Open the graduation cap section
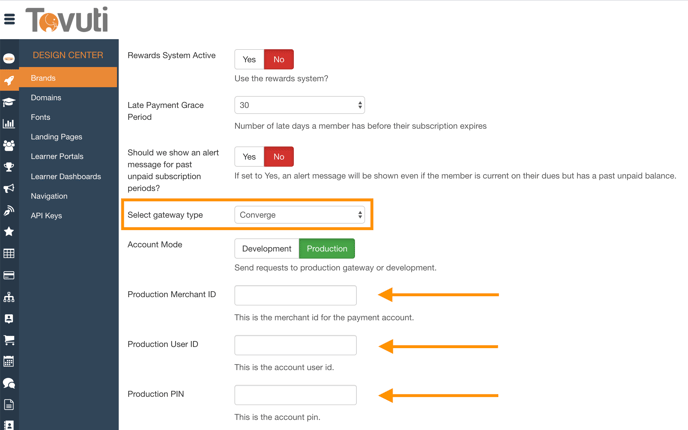Screen dimensions: 688x430 pos(9,101)
